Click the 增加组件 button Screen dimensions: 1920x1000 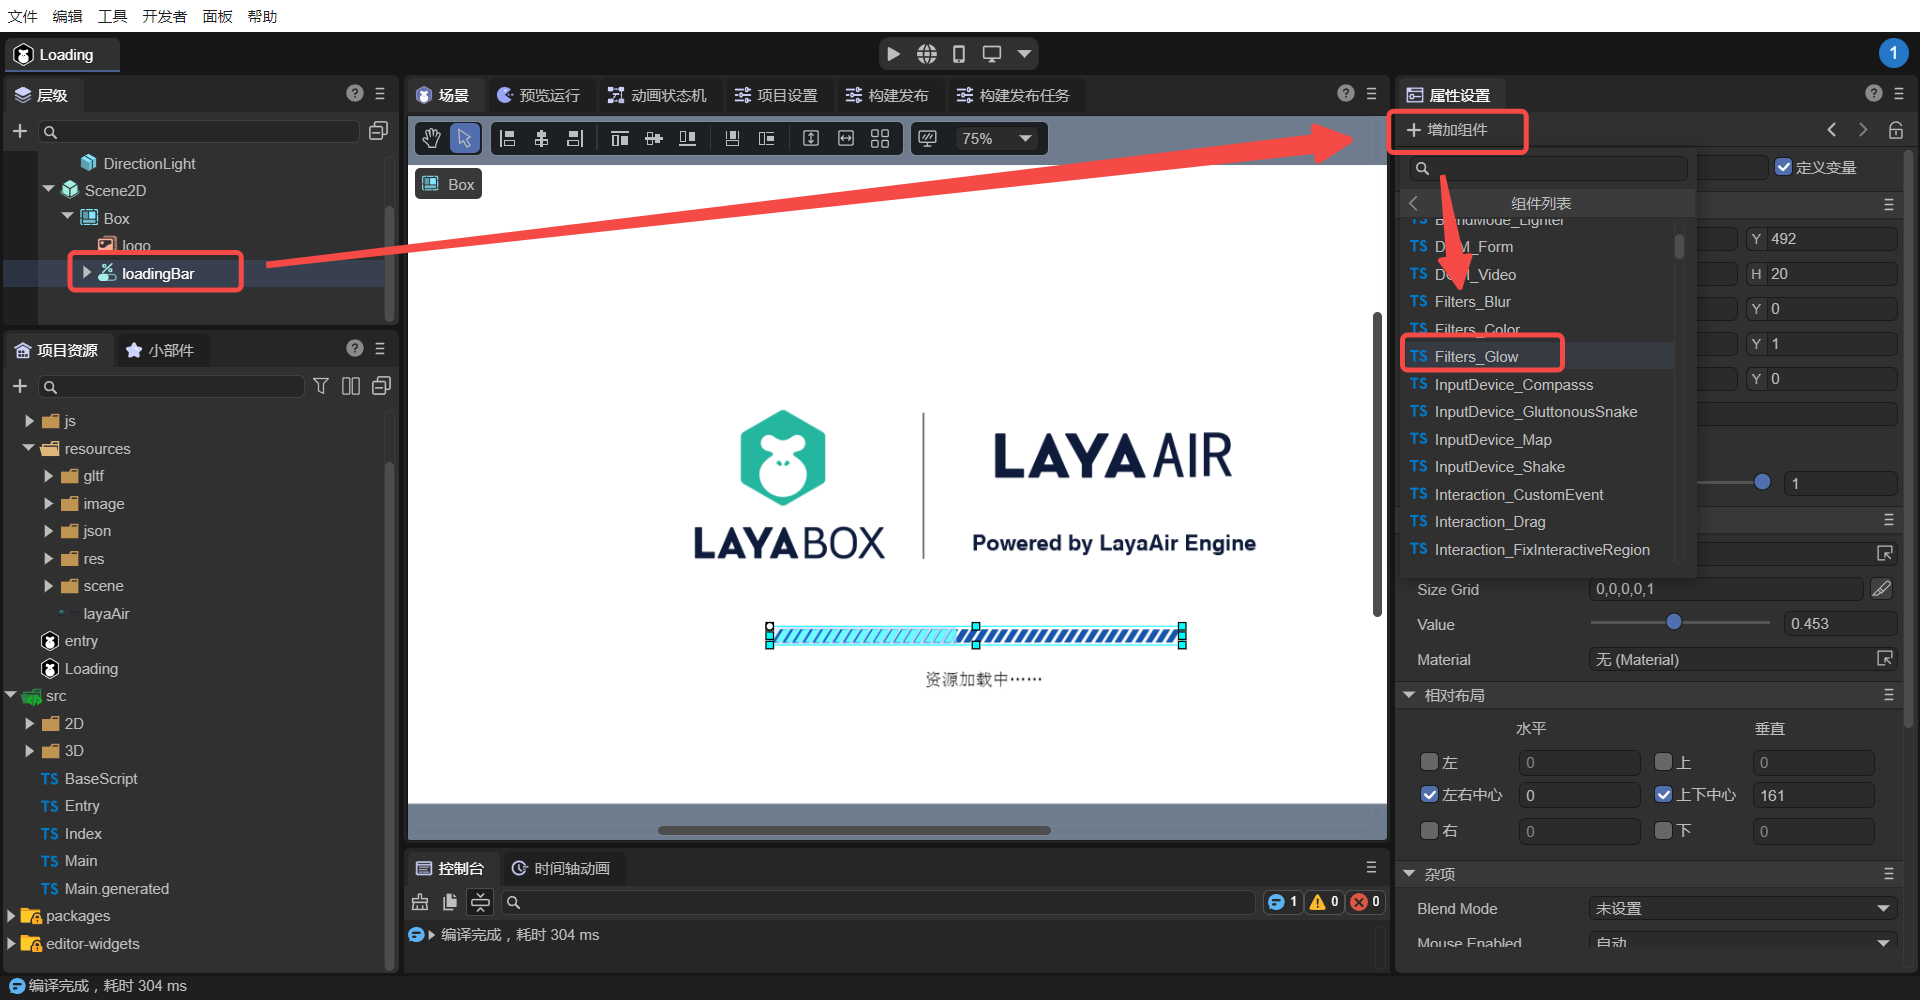(x=1456, y=130)
